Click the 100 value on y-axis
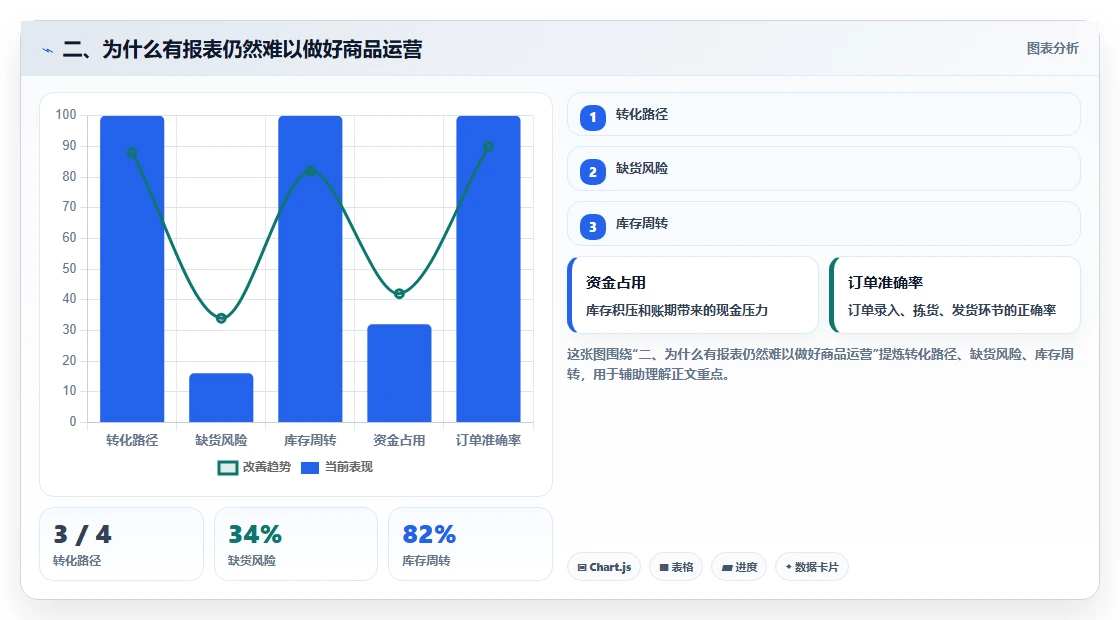The height and width of the screenshot is (620, 1120). coord(66,114)
